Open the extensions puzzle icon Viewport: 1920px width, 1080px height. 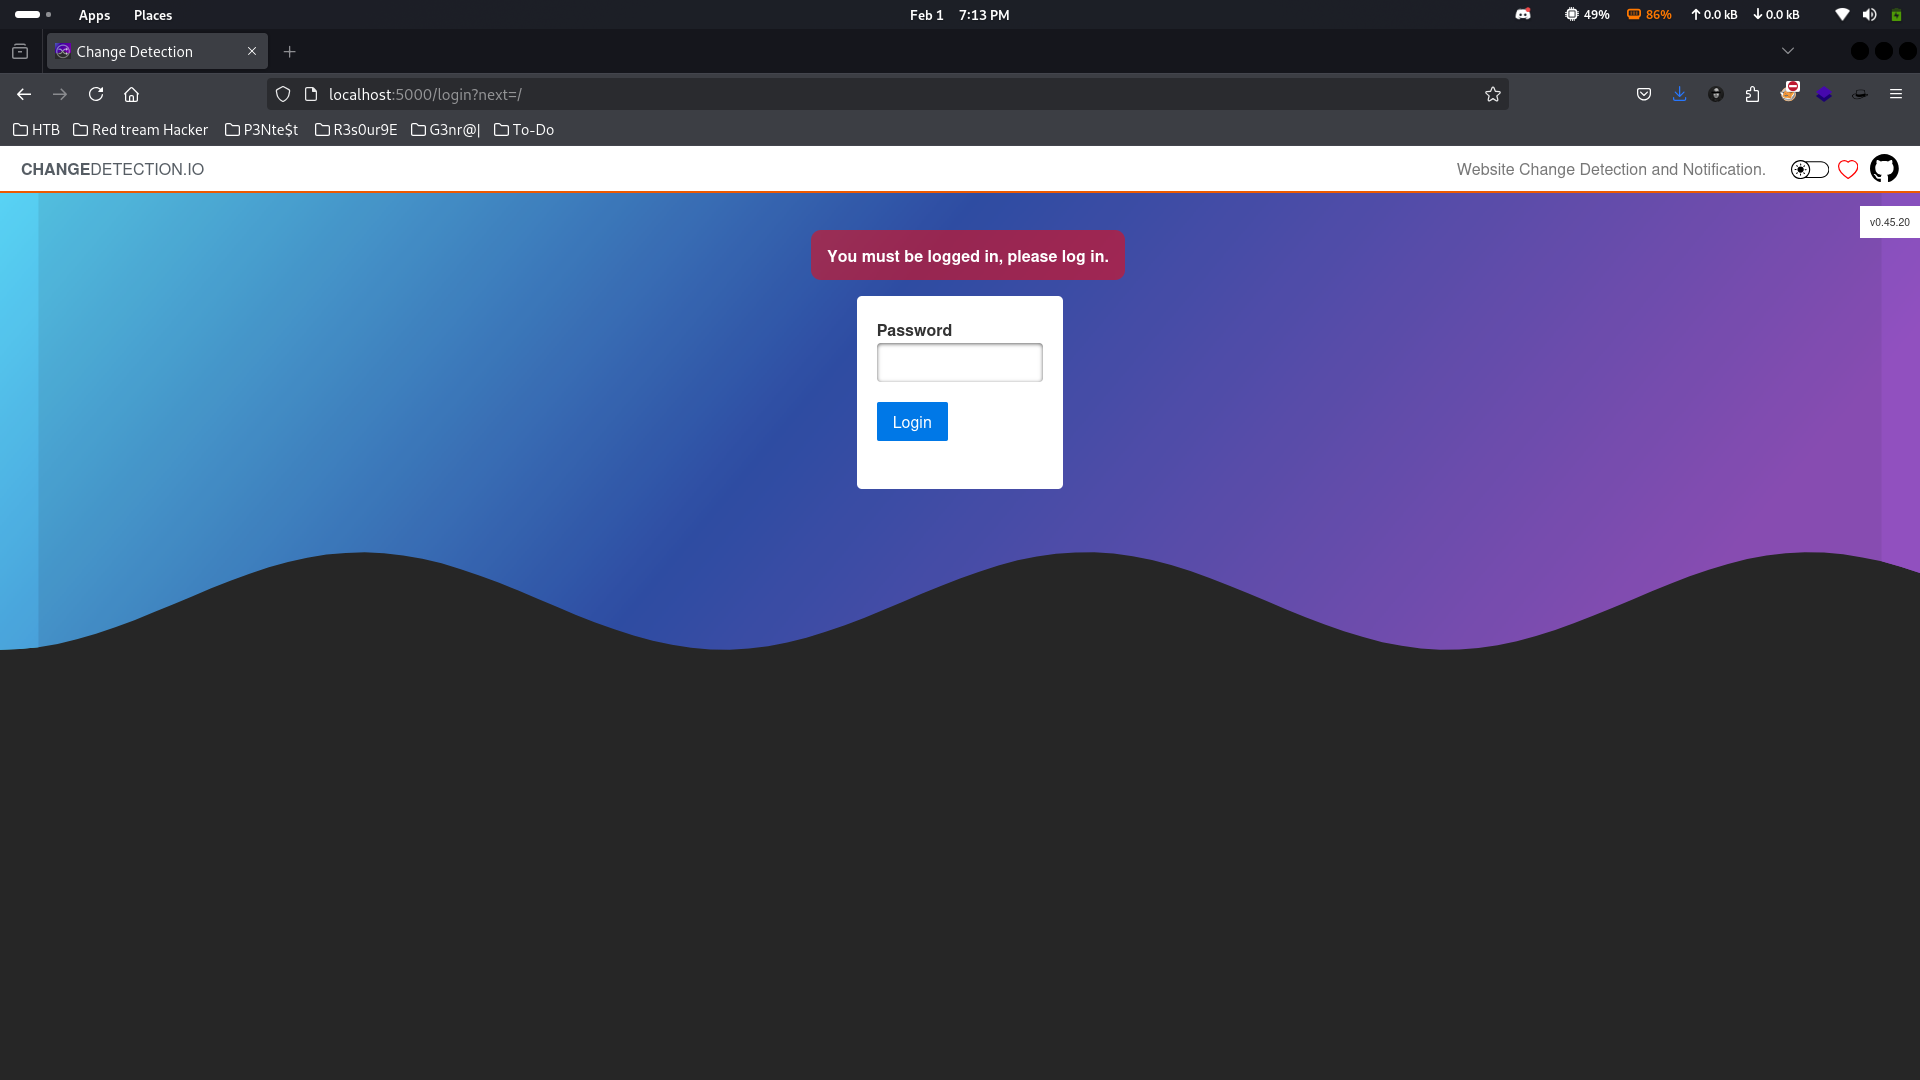(x=1752, y=94)
